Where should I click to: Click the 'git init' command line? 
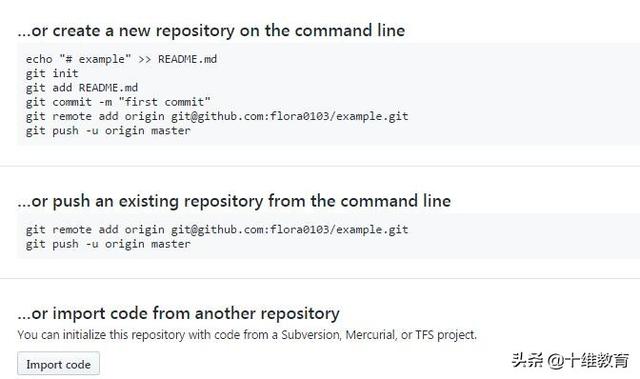tap(52, 73)
